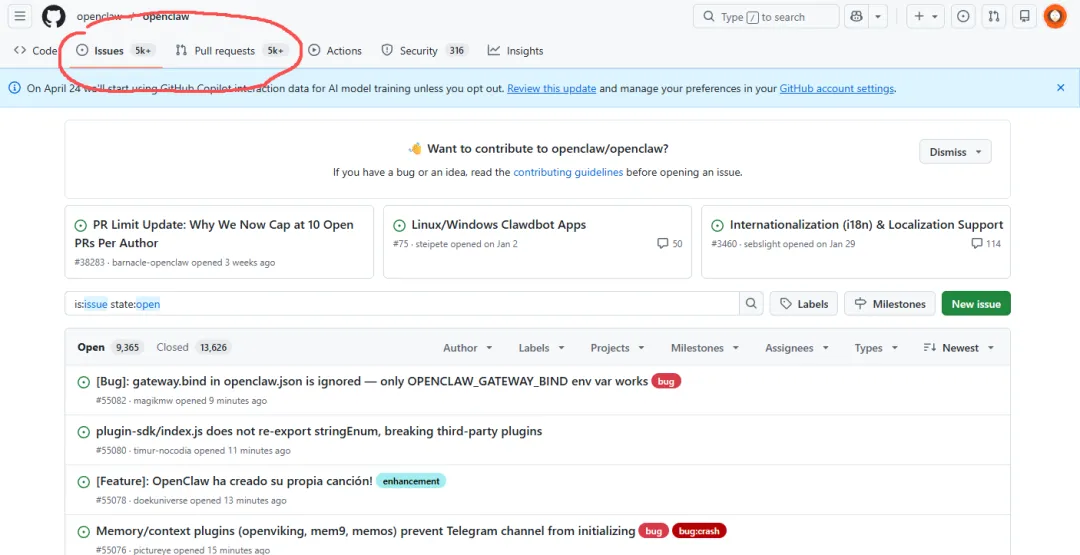Expand the Author filter dropdown
Image resolution: width=1080 pixels, height=555 pixels.
468,348
